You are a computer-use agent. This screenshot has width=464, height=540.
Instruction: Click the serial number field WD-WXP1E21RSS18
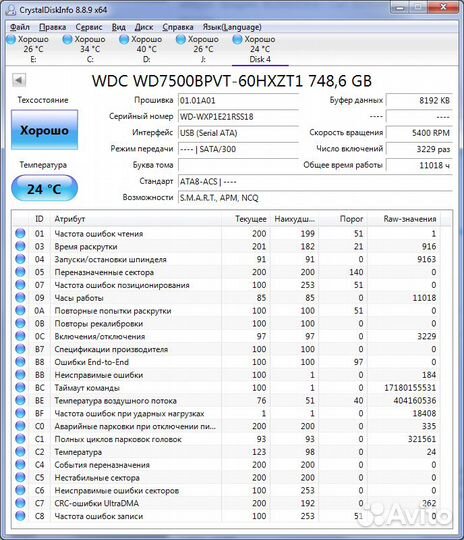click(x=238, y=117)
